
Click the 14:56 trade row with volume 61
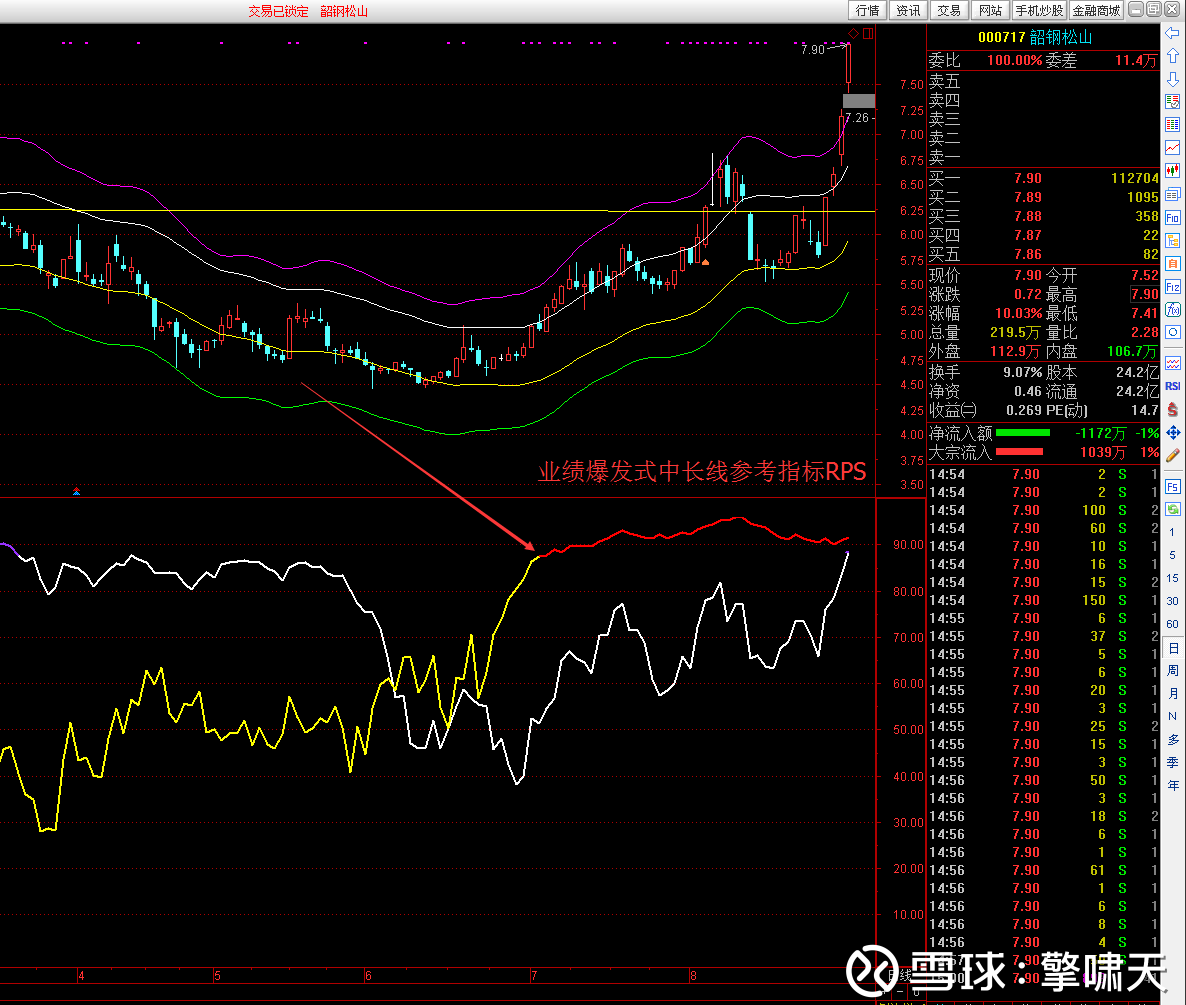tap(1044, 870)
